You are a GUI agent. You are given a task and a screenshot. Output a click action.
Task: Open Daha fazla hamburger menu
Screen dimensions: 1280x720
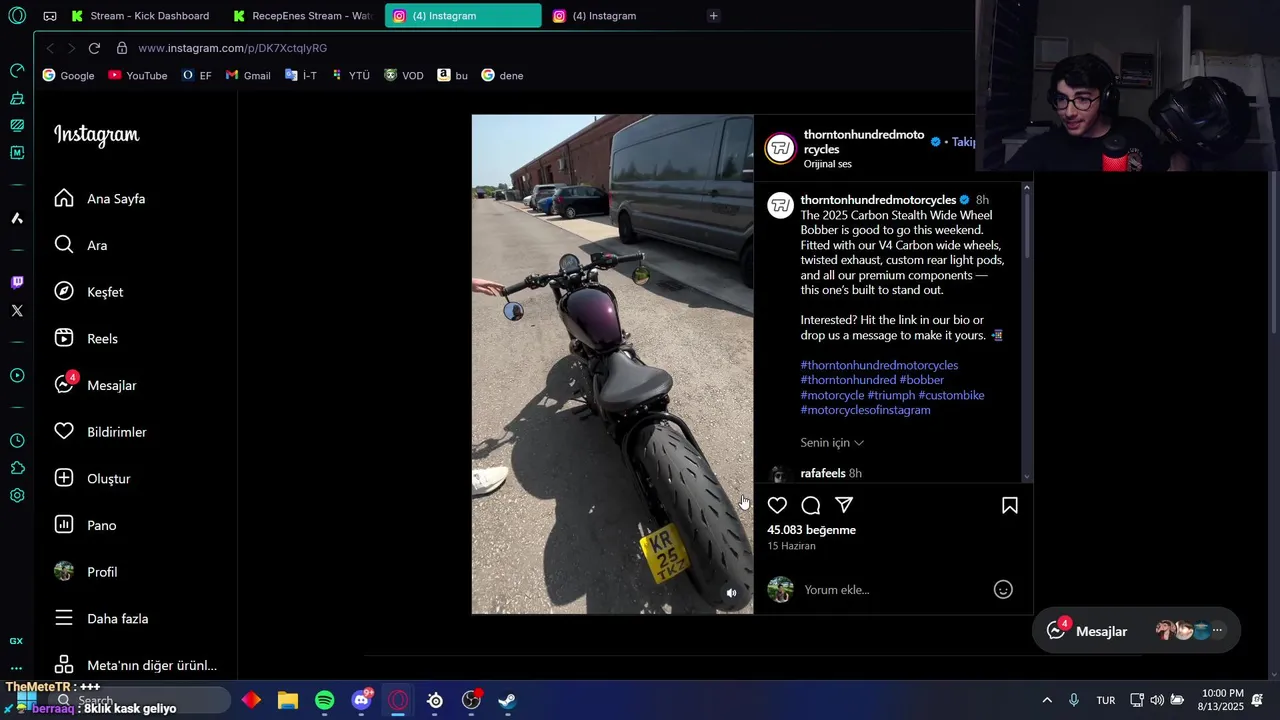(64, 618)
